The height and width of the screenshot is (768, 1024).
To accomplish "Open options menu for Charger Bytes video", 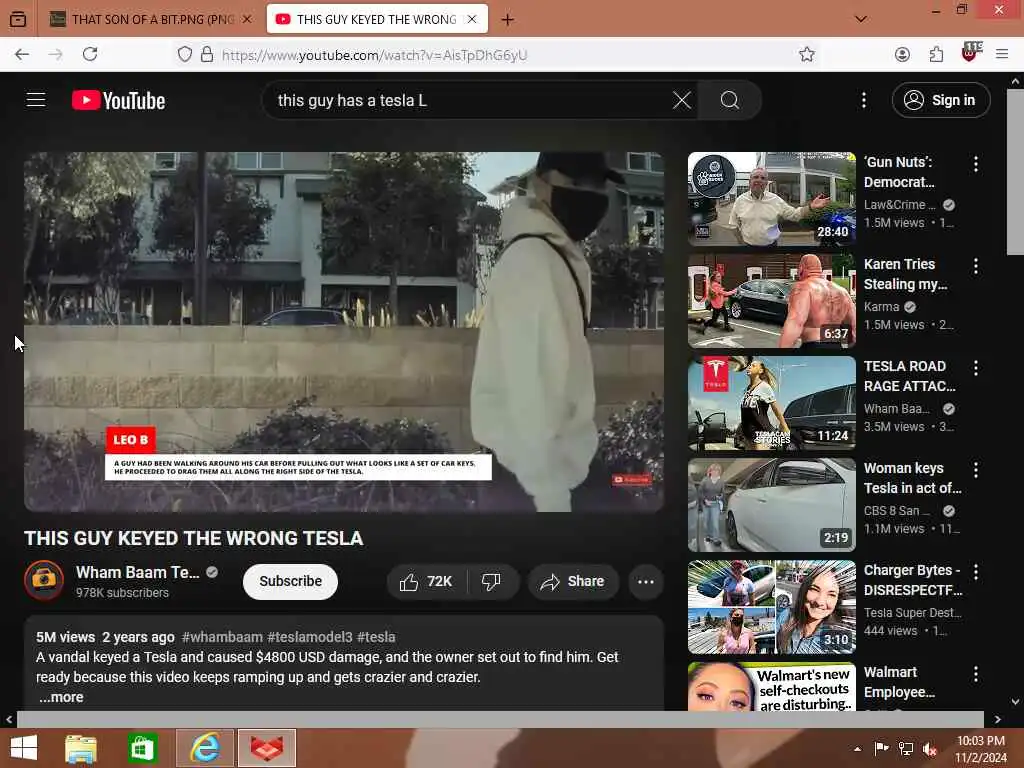I will 976,571.
